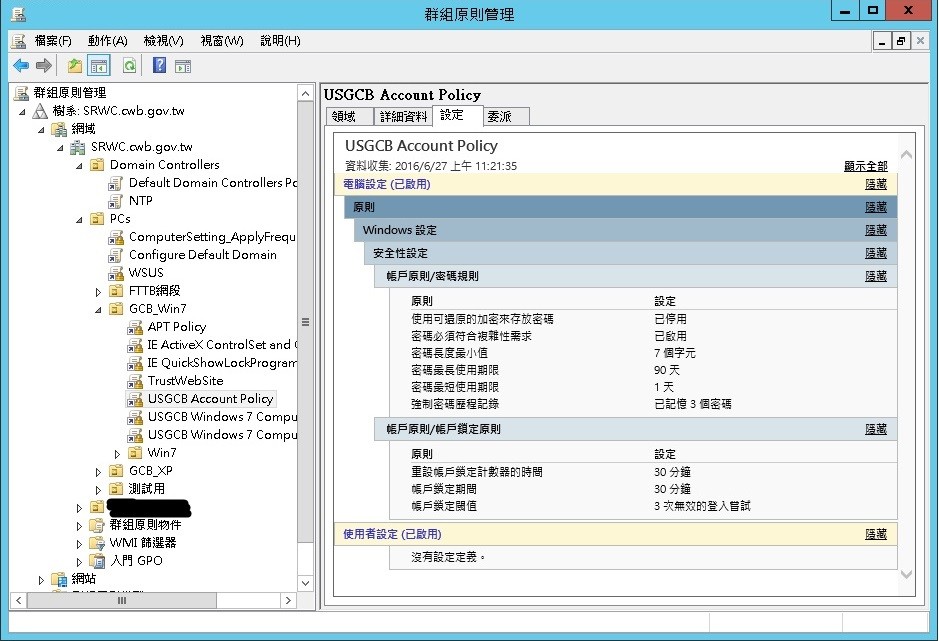Click the Back arrow toolbar icon

pos(21,65)
